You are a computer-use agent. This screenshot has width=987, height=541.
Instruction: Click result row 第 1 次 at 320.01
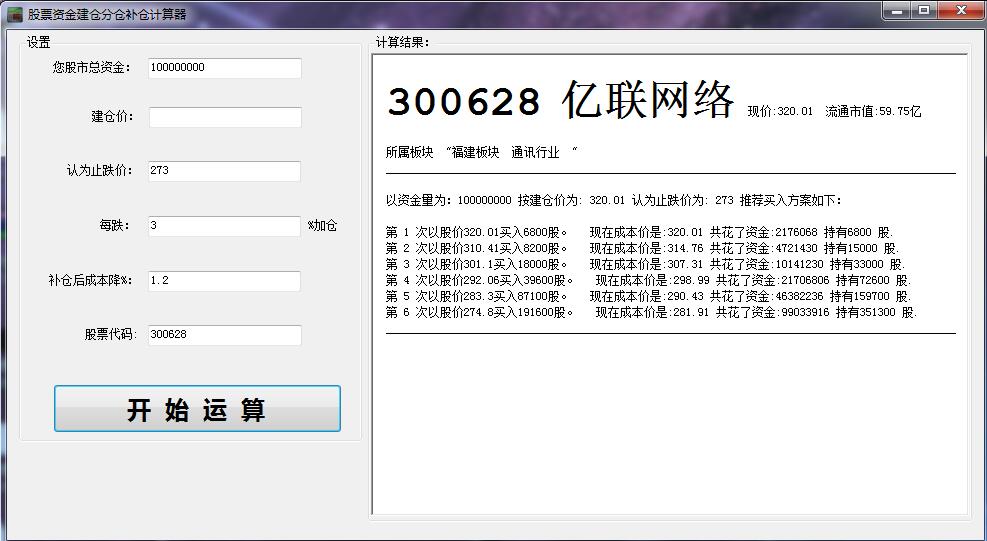pos(640,232)
